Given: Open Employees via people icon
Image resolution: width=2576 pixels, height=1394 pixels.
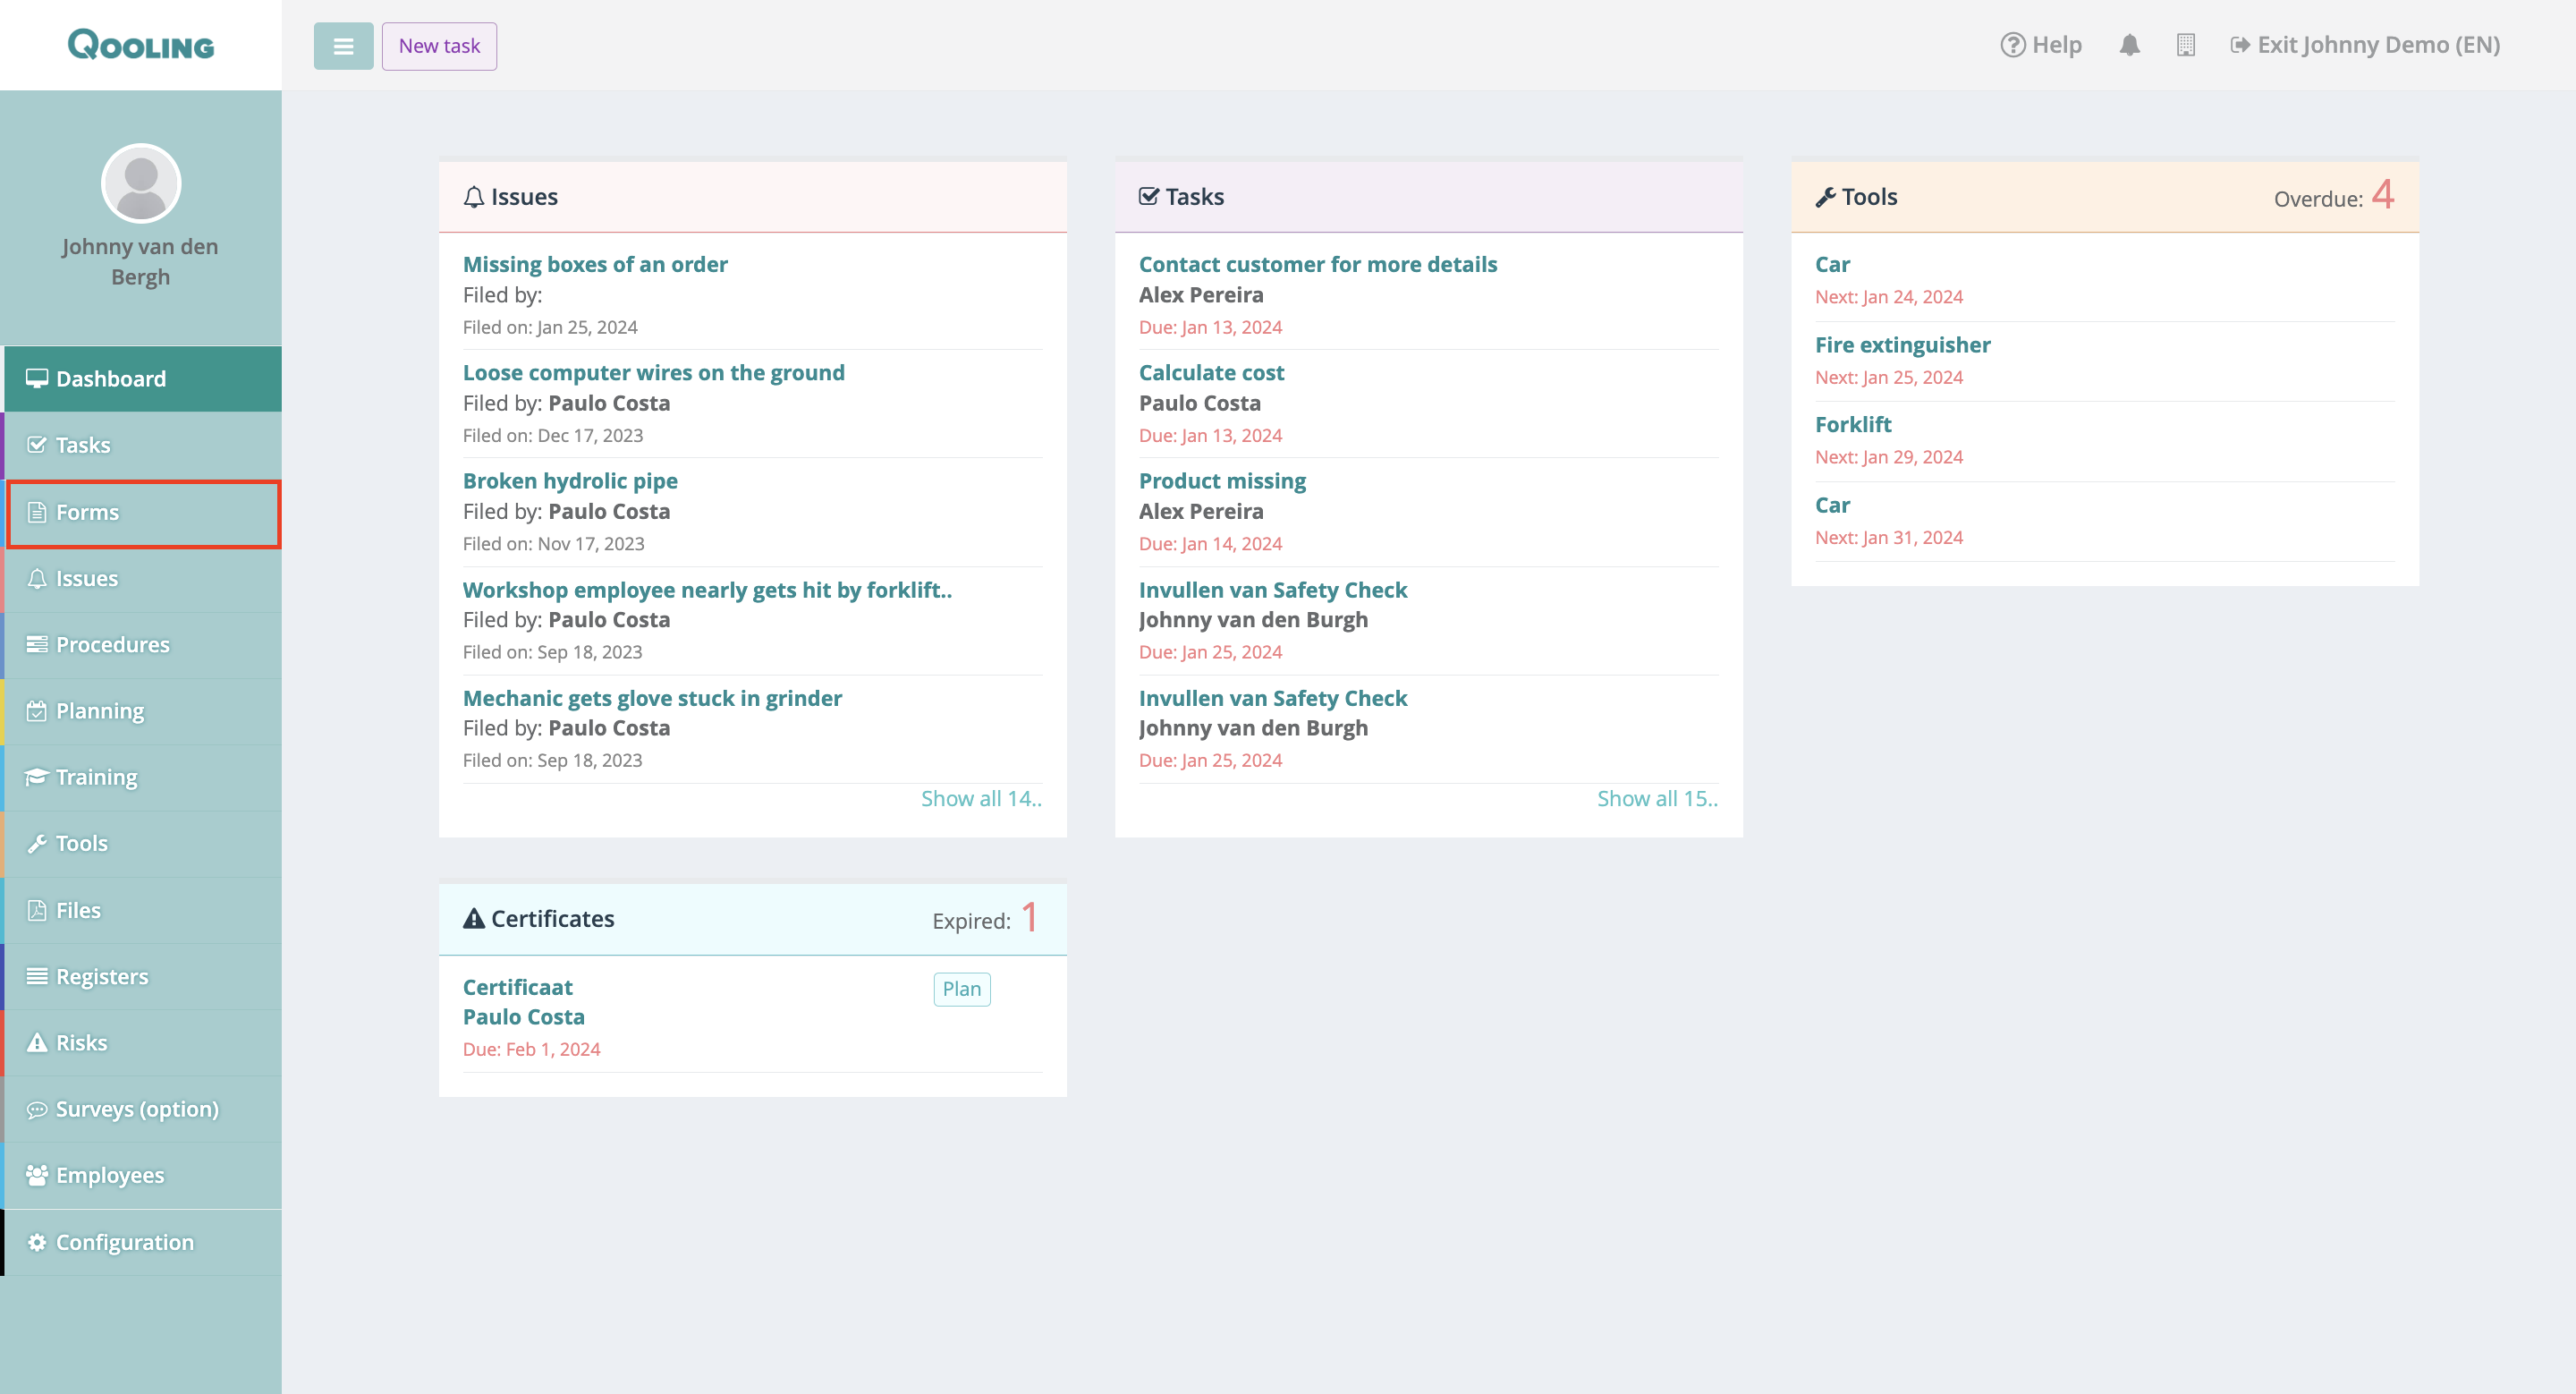Looking at the screenshot, I should (37, 1175).
